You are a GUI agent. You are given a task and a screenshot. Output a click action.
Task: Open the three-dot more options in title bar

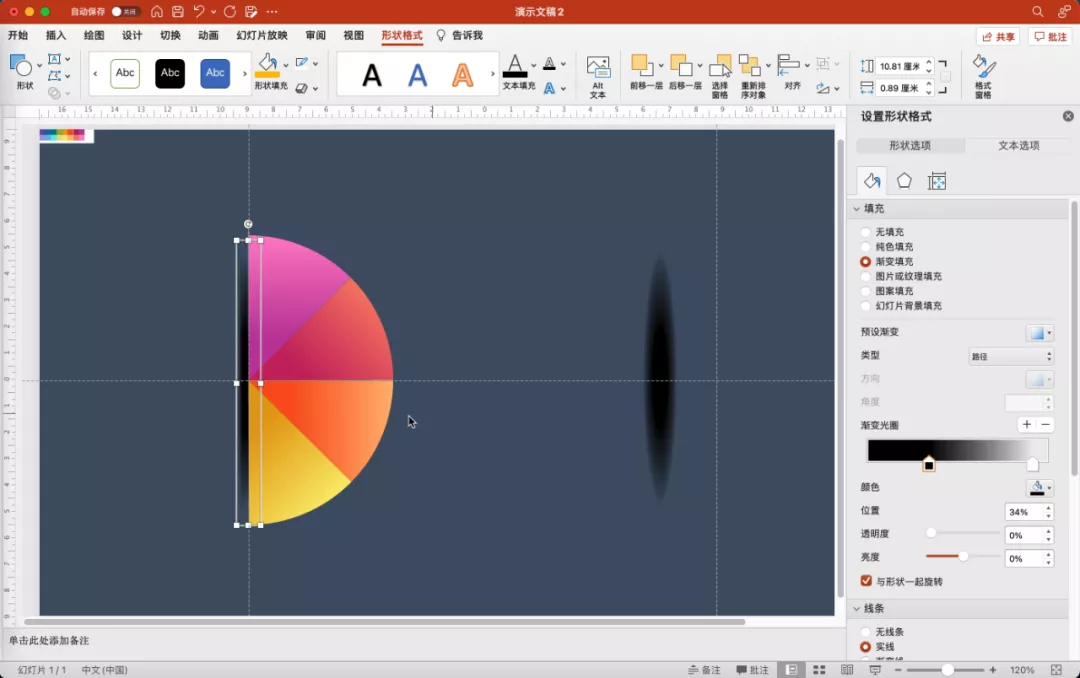click(272, 12)
